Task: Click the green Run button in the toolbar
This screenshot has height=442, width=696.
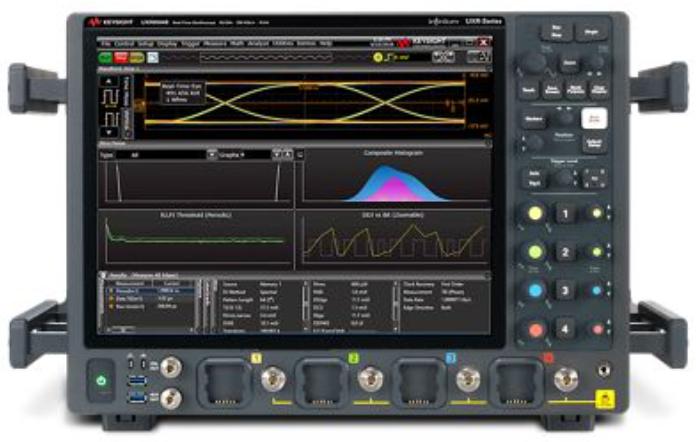Action: pyautogui.click(x=105, y=58)
